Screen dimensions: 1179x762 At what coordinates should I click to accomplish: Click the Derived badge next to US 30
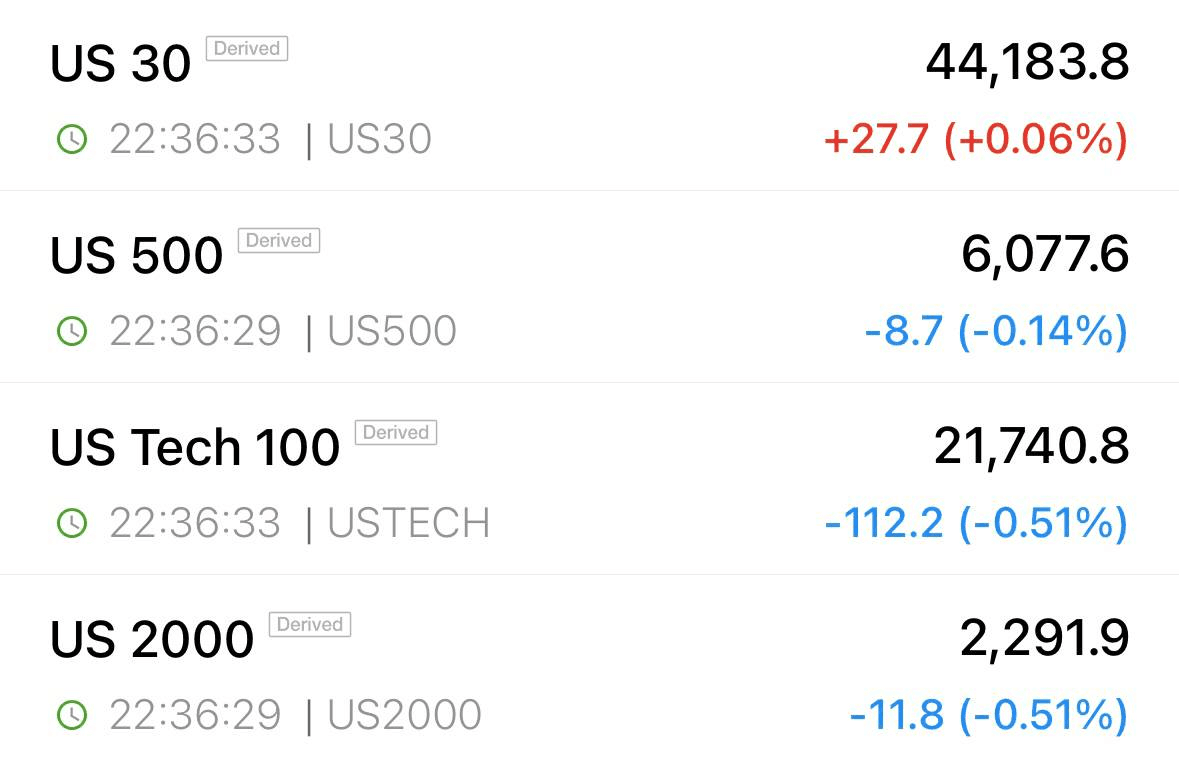247,48
